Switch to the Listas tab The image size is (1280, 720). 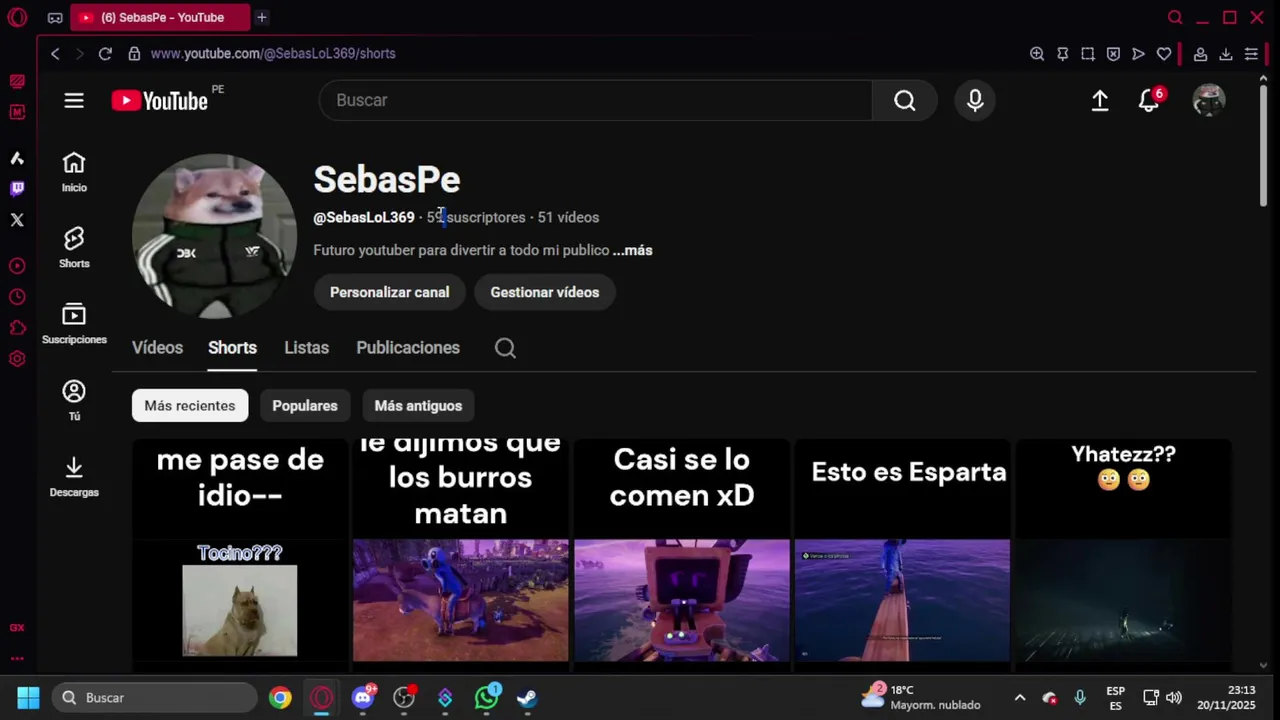point(306,348)
